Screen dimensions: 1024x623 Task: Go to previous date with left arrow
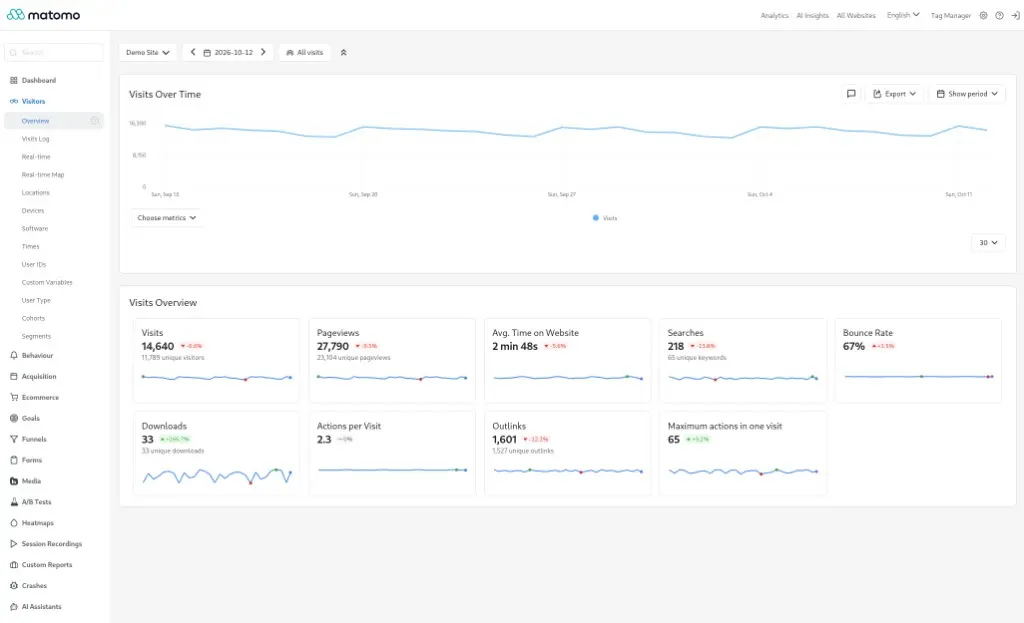coord(193,52)
